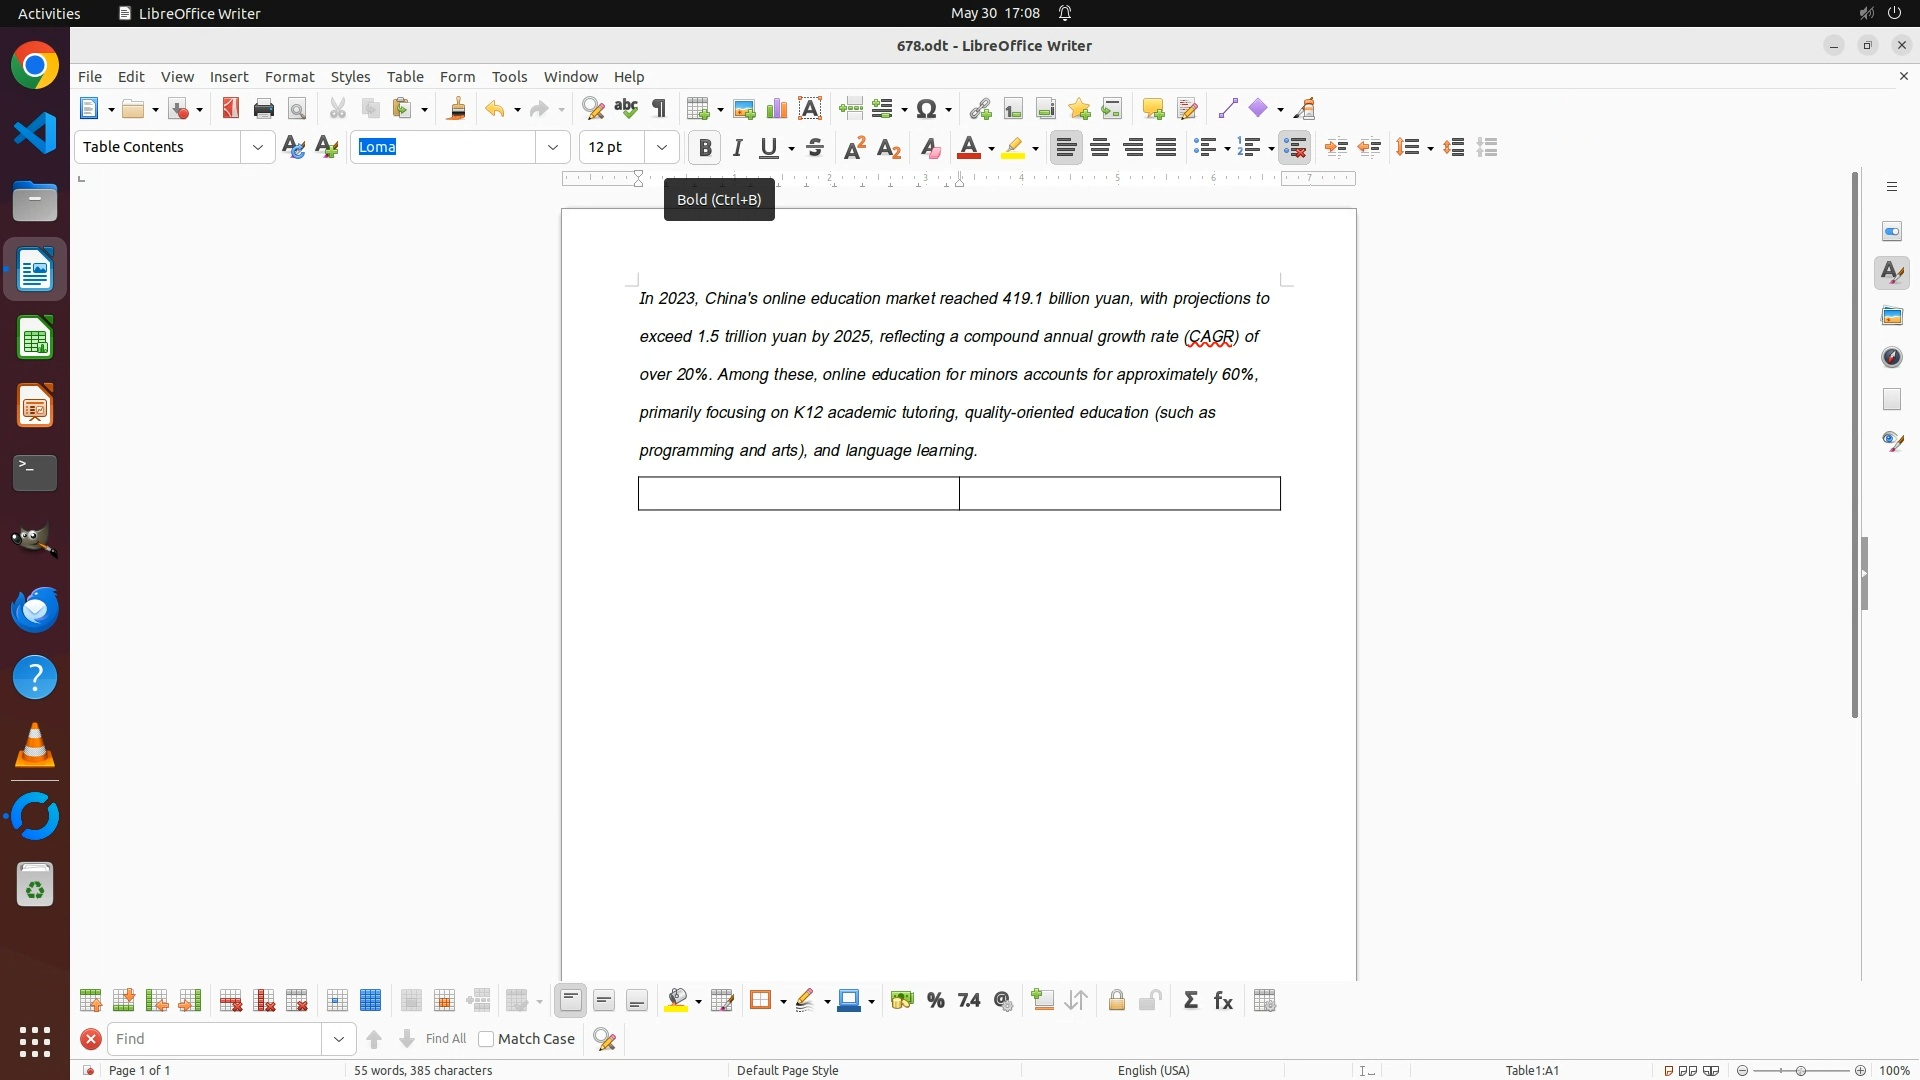Viewport: 1920px width, 1080px height.
Task: Insert a chart from the toolbar
Action: pyautogui.click(x=776, y=109)
